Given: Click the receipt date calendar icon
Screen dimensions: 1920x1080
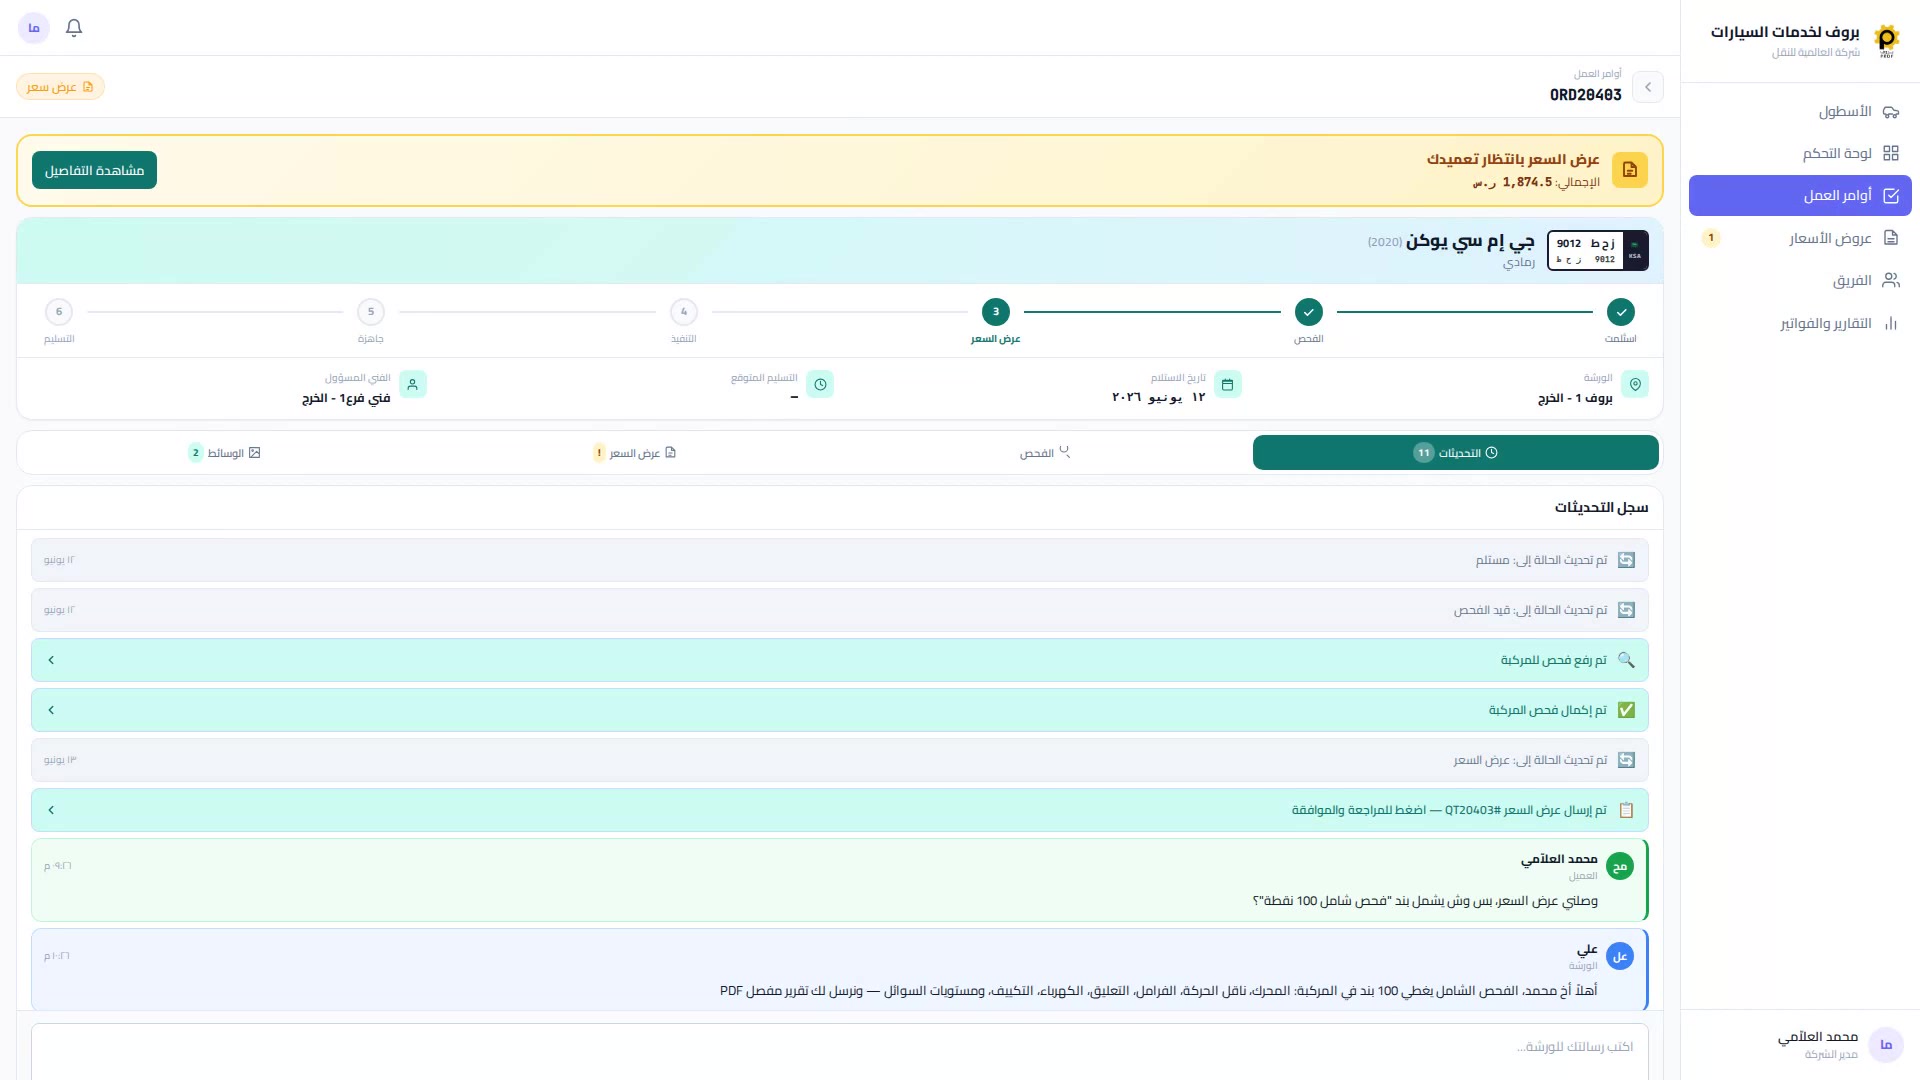Looking at the screenshot, I should pos(1227,384).
